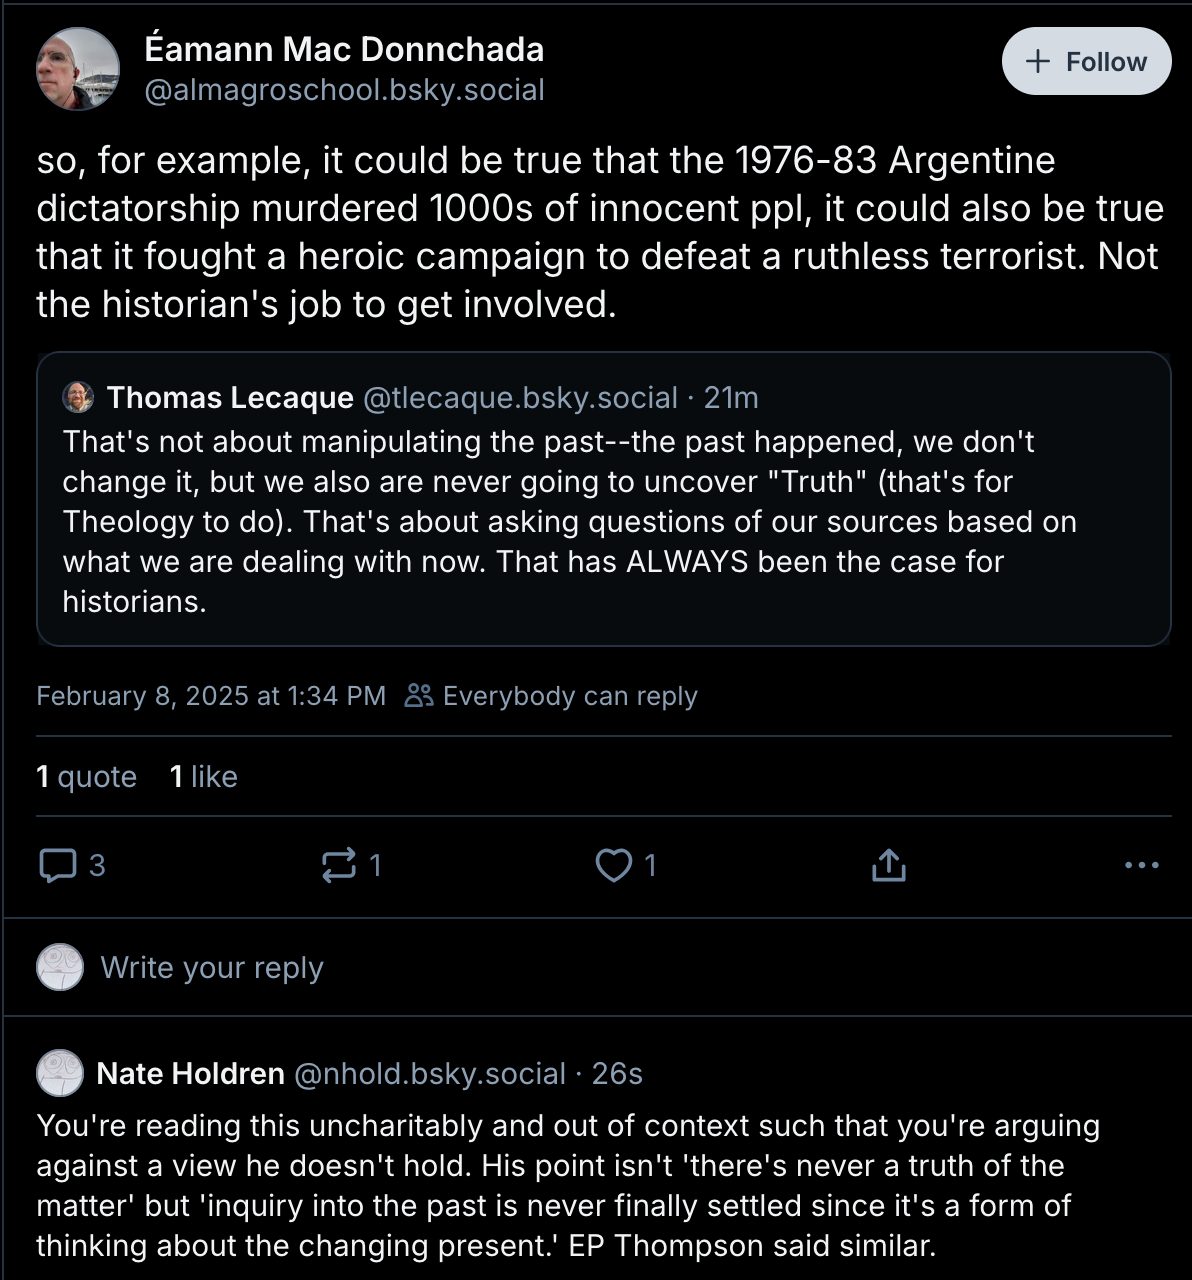Click the plus icon in Follow button
This screenshot has width=1192, height=1280.
click(x=1039, y=62)
